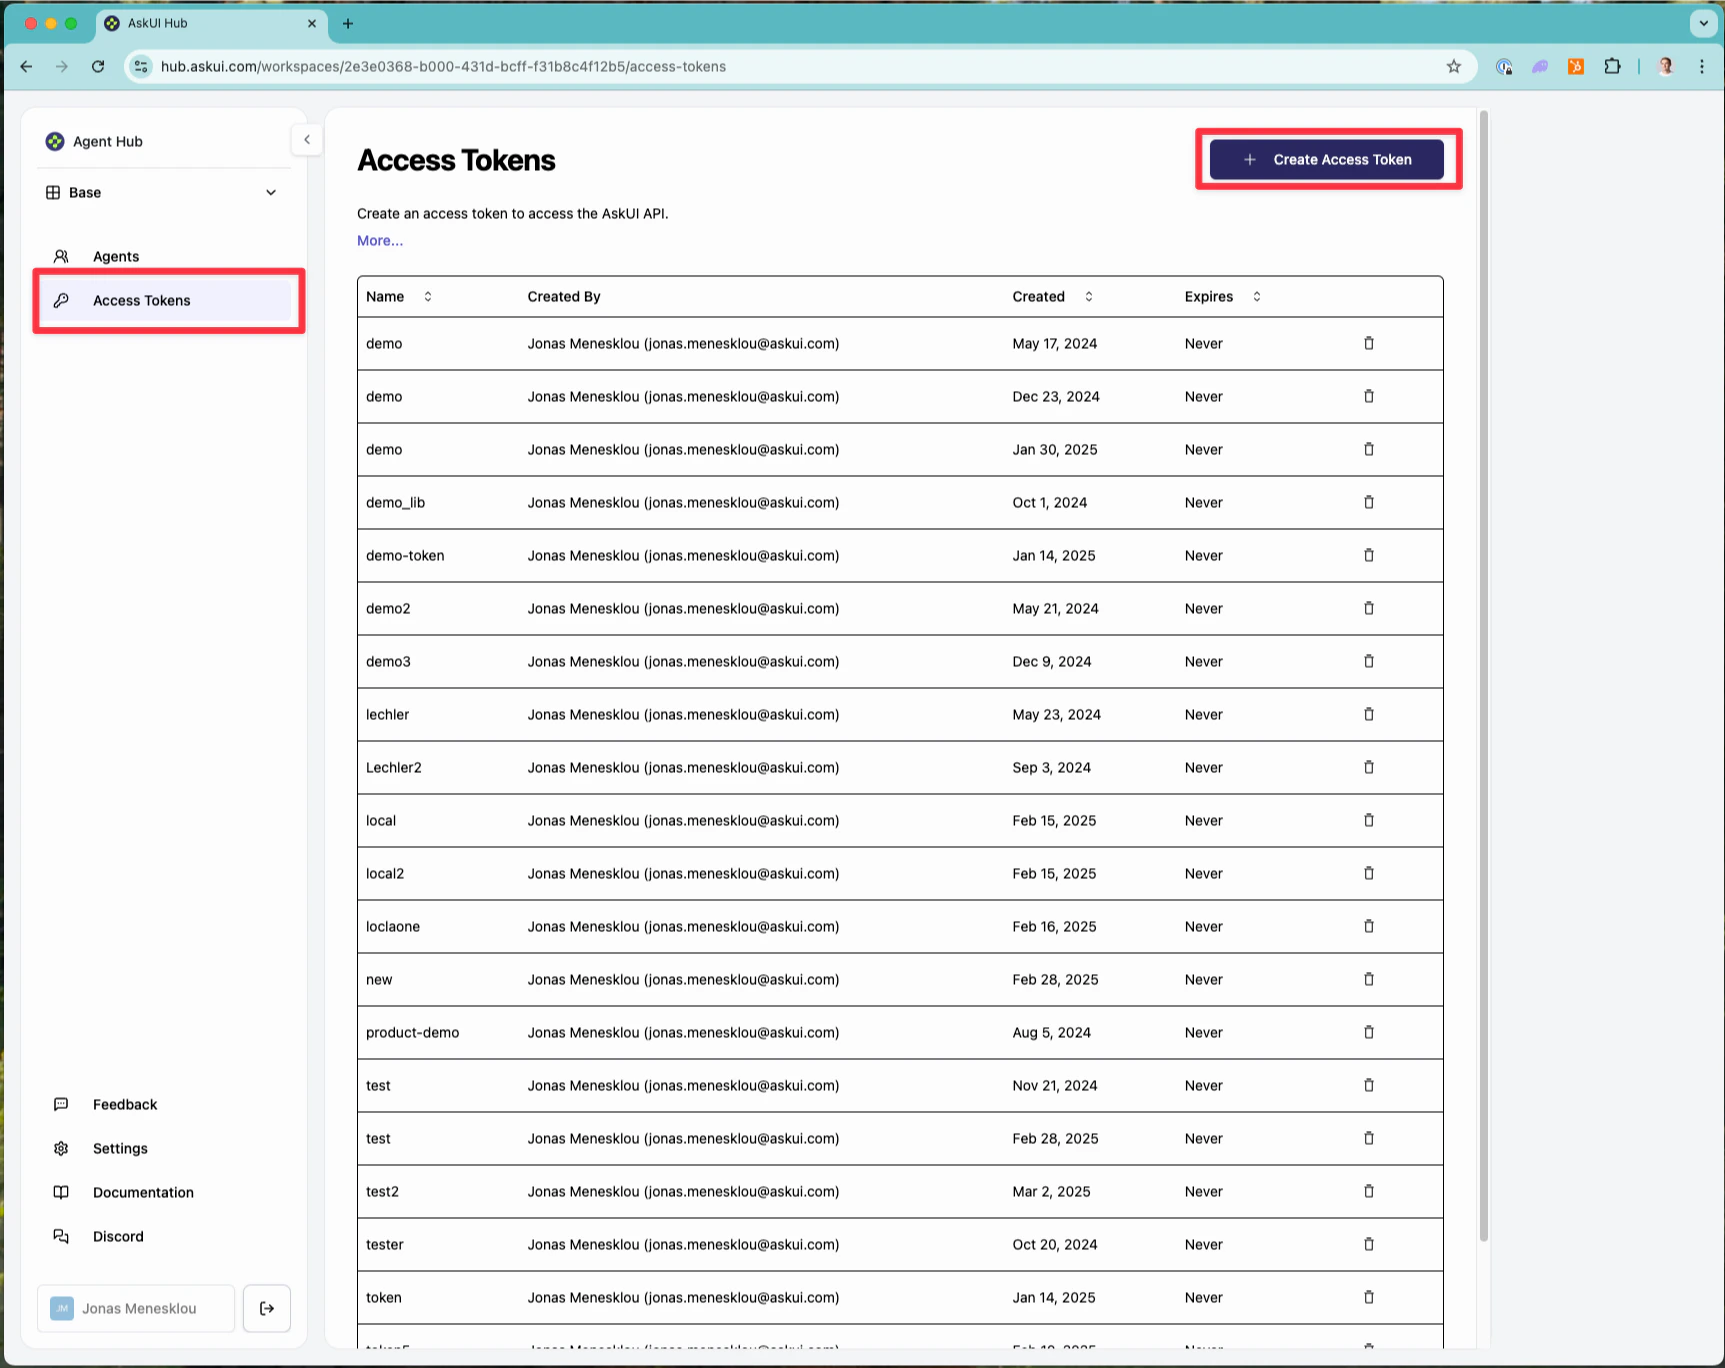Collapse the sidebar with the chevron button
The height and width of the screenshot is (1368, 1725).
click(307, 140)
